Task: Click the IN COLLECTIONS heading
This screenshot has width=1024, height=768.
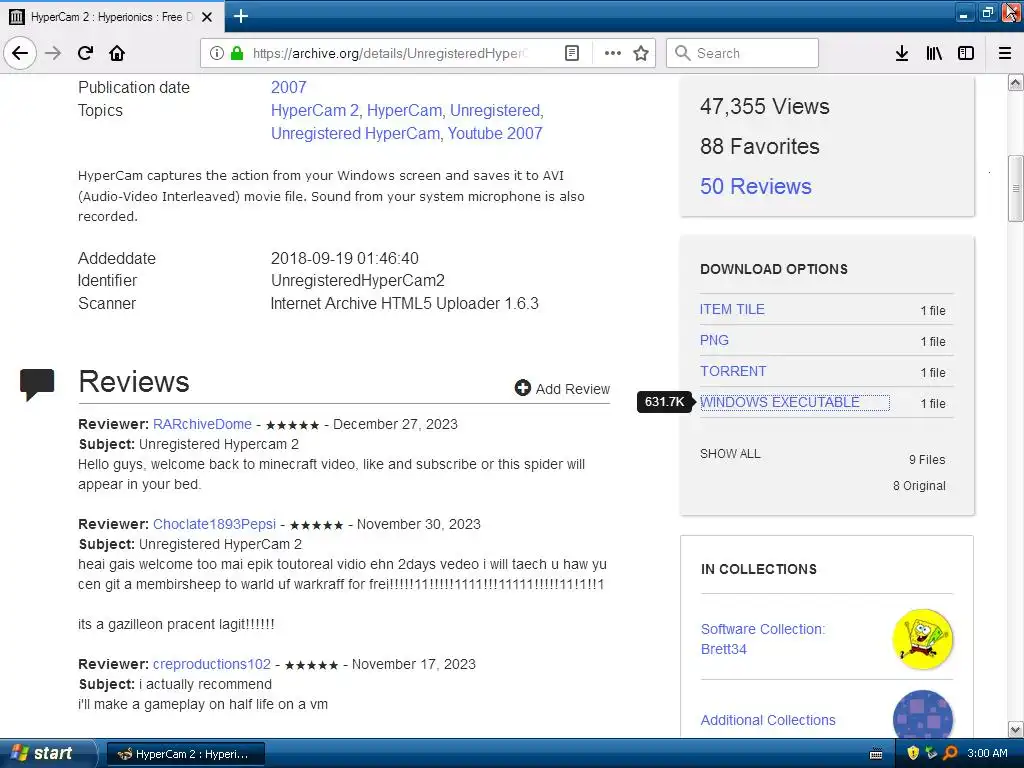Action: pos(759,569)
